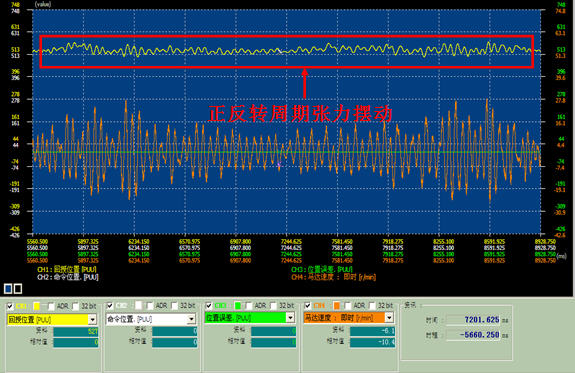Screen dimensions: 575x373
Task: Click the orange CH4 color swatch
Action: [337, 306]
